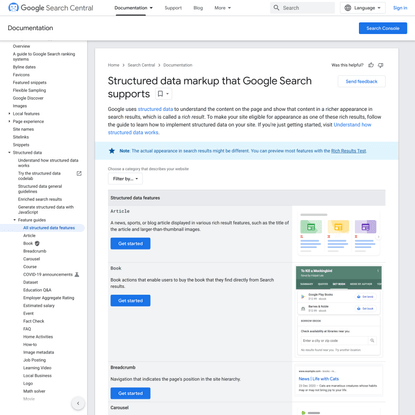Click the Breadcrumb result preview image
Viewport: 415px width, 415px height.
coord(339,380)
